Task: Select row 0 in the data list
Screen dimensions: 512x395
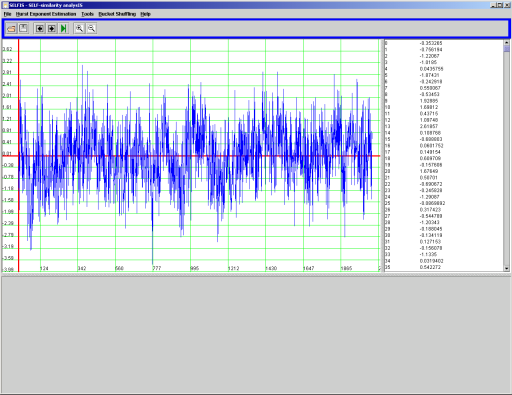Action: pos(444,43)
